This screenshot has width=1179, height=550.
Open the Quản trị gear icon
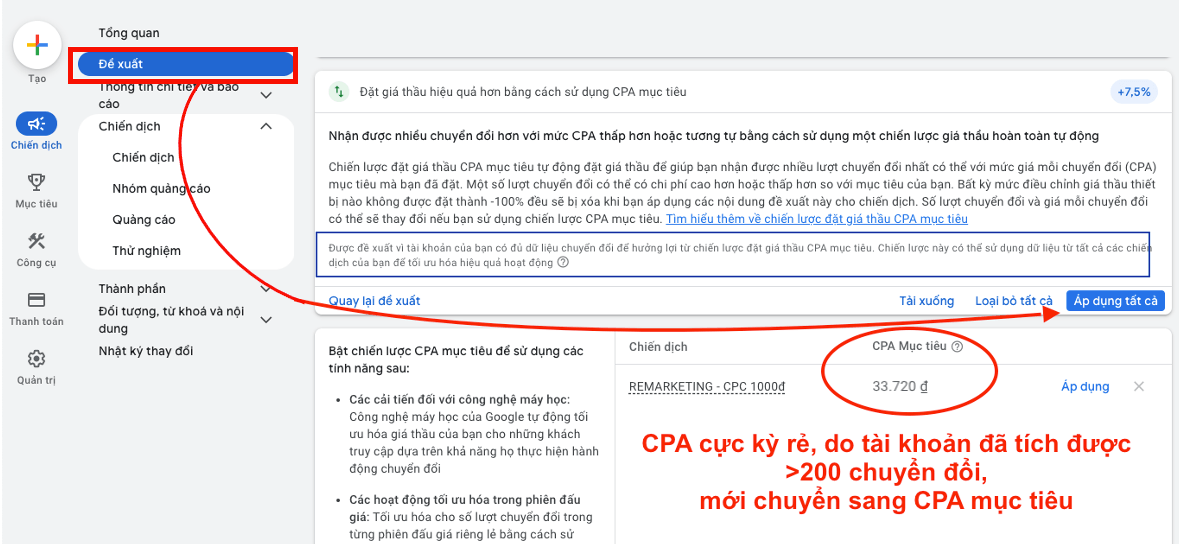36,358
